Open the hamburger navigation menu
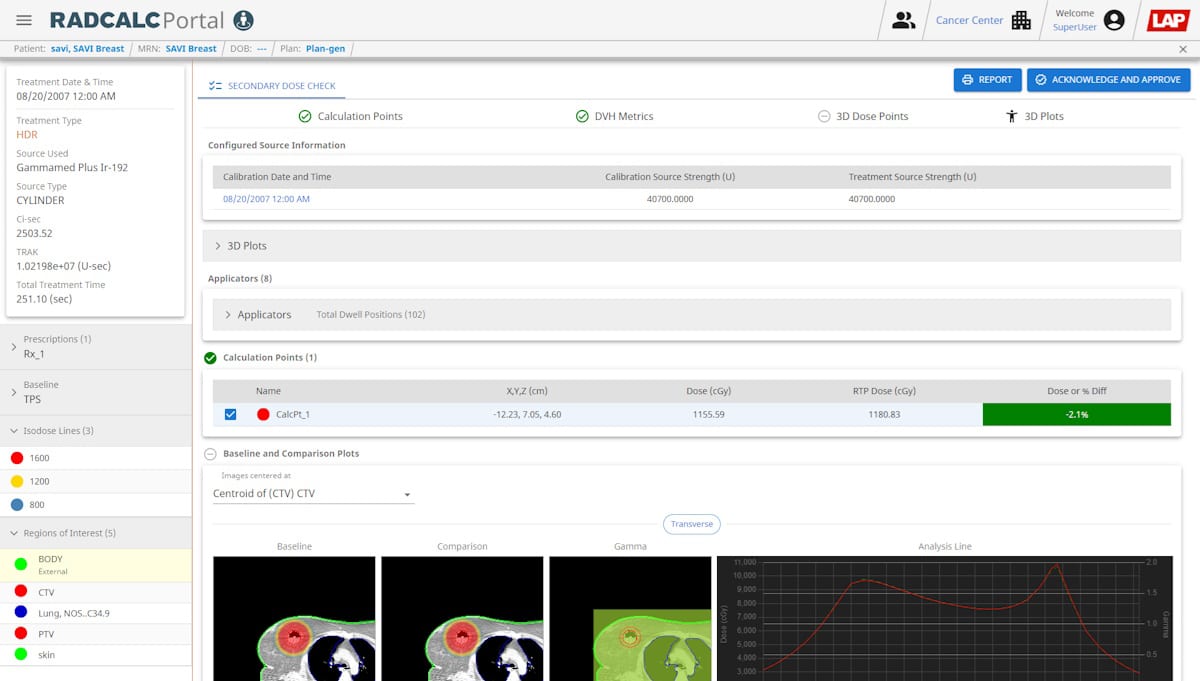1200x681 pixels. (x=24, y=21)
